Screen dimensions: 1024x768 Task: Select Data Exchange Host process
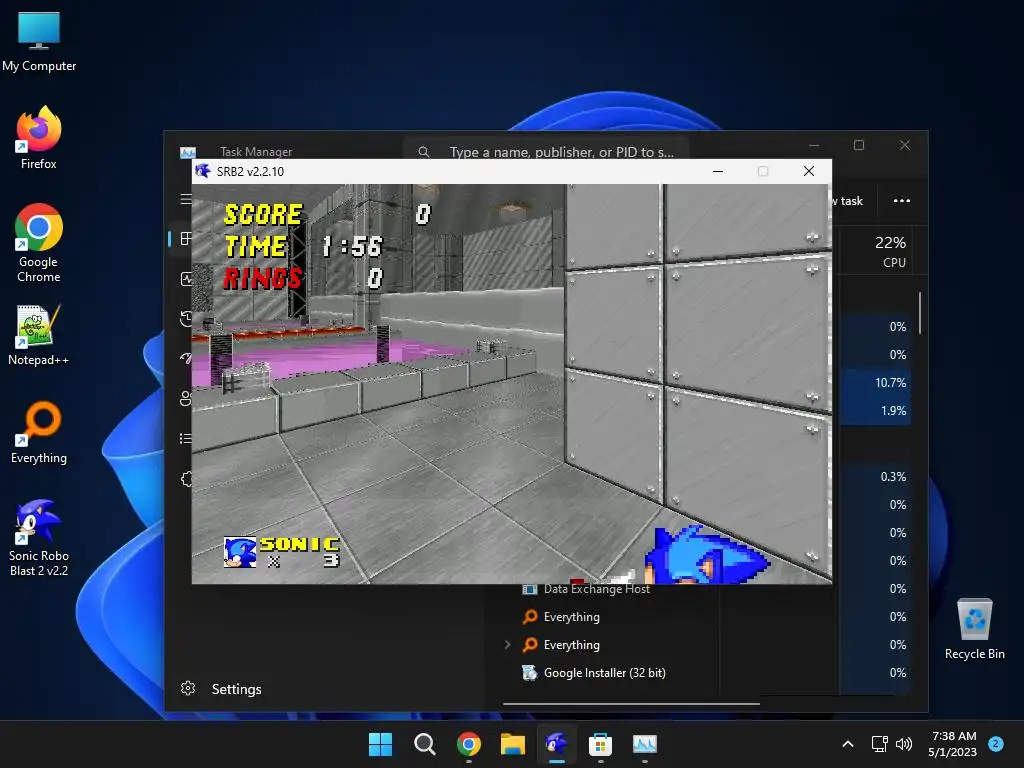point(596,589)
